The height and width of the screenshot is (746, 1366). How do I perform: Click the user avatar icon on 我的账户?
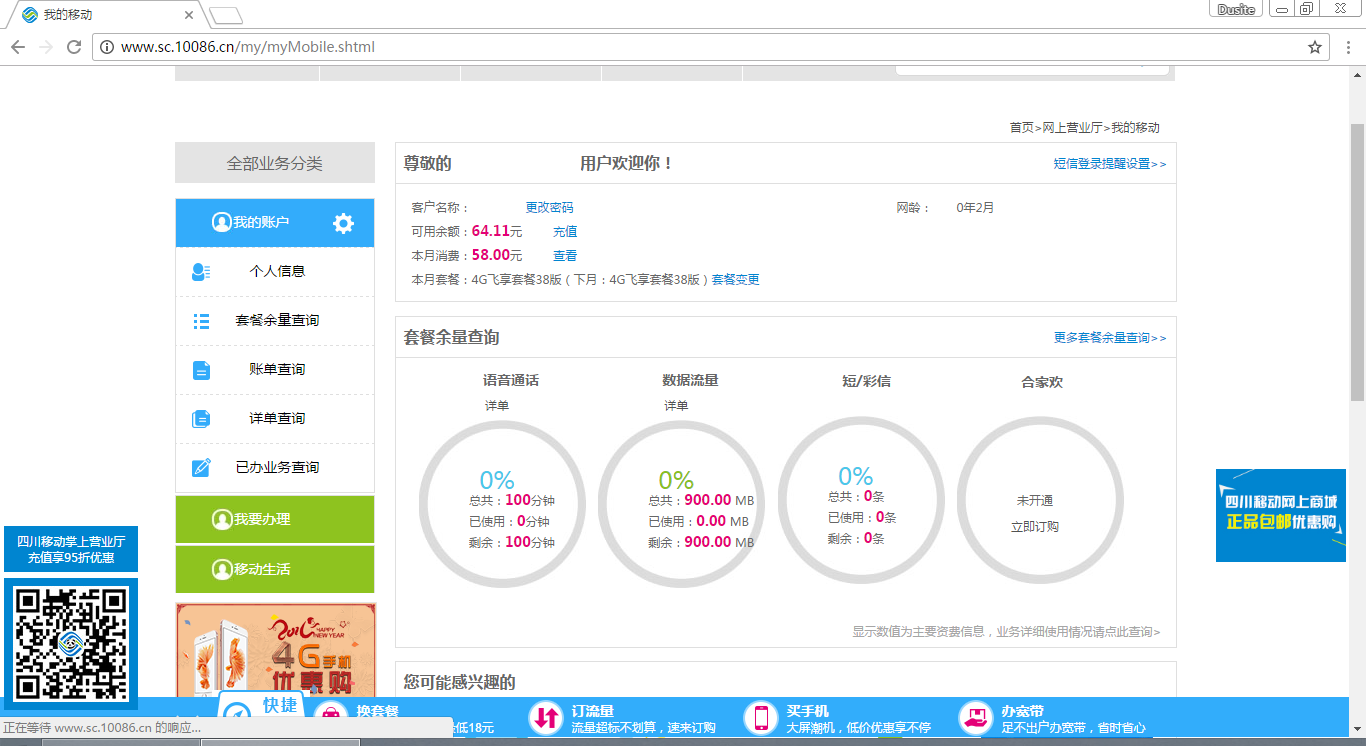222,222
